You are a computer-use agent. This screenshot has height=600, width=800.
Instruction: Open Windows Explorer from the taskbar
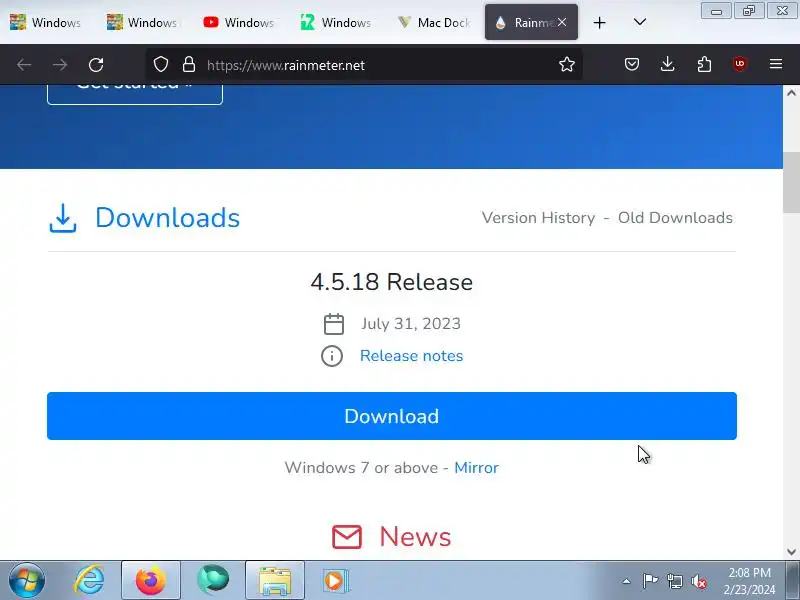point(274,581)
